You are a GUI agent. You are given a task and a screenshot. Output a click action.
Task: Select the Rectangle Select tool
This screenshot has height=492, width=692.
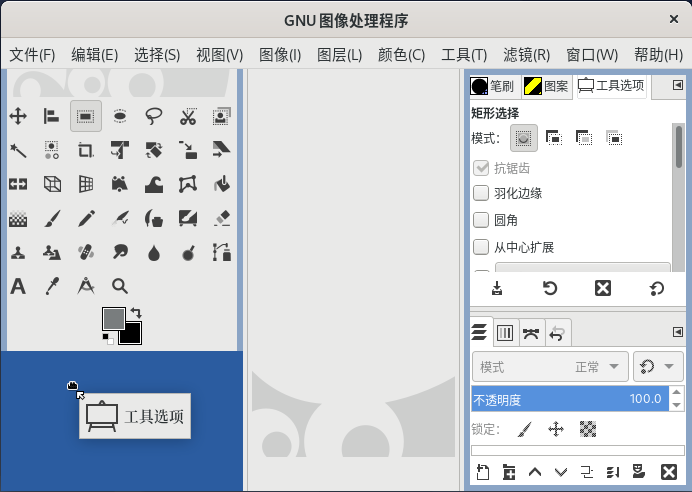[x=86, y=116]
